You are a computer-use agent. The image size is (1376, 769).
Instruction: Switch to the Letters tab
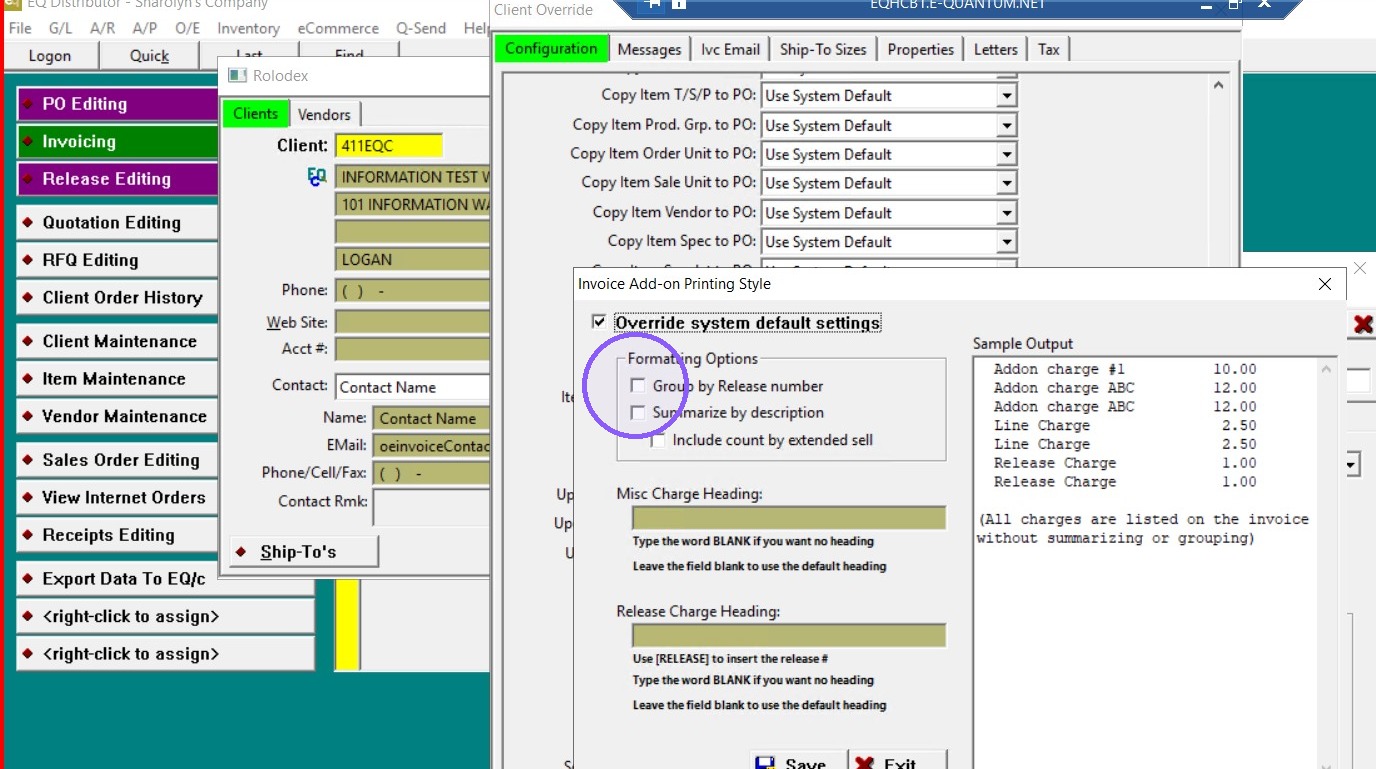point(995,49)
